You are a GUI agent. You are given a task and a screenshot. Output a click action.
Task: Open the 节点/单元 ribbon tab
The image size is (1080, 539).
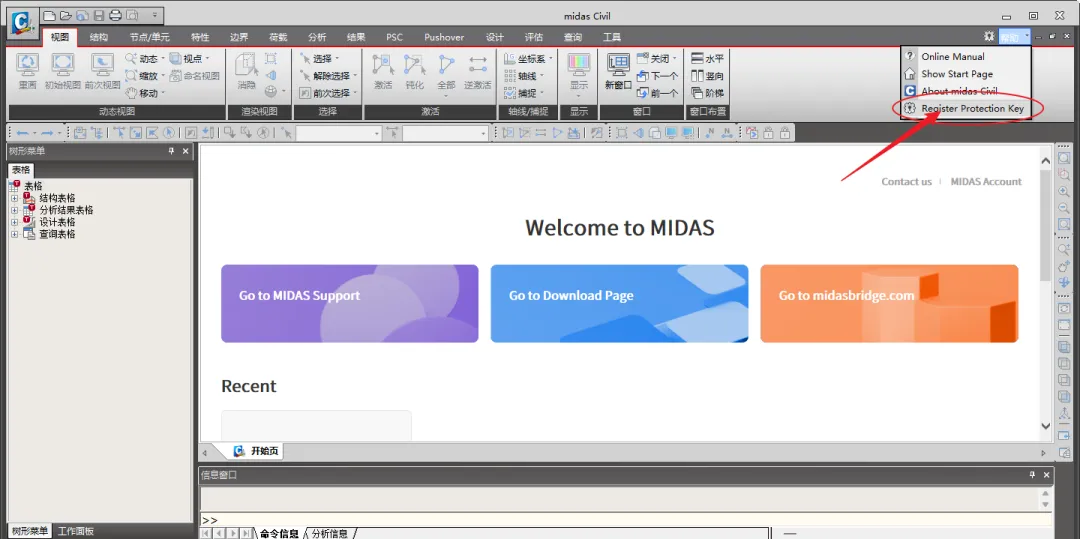click(x=149, y=37)
